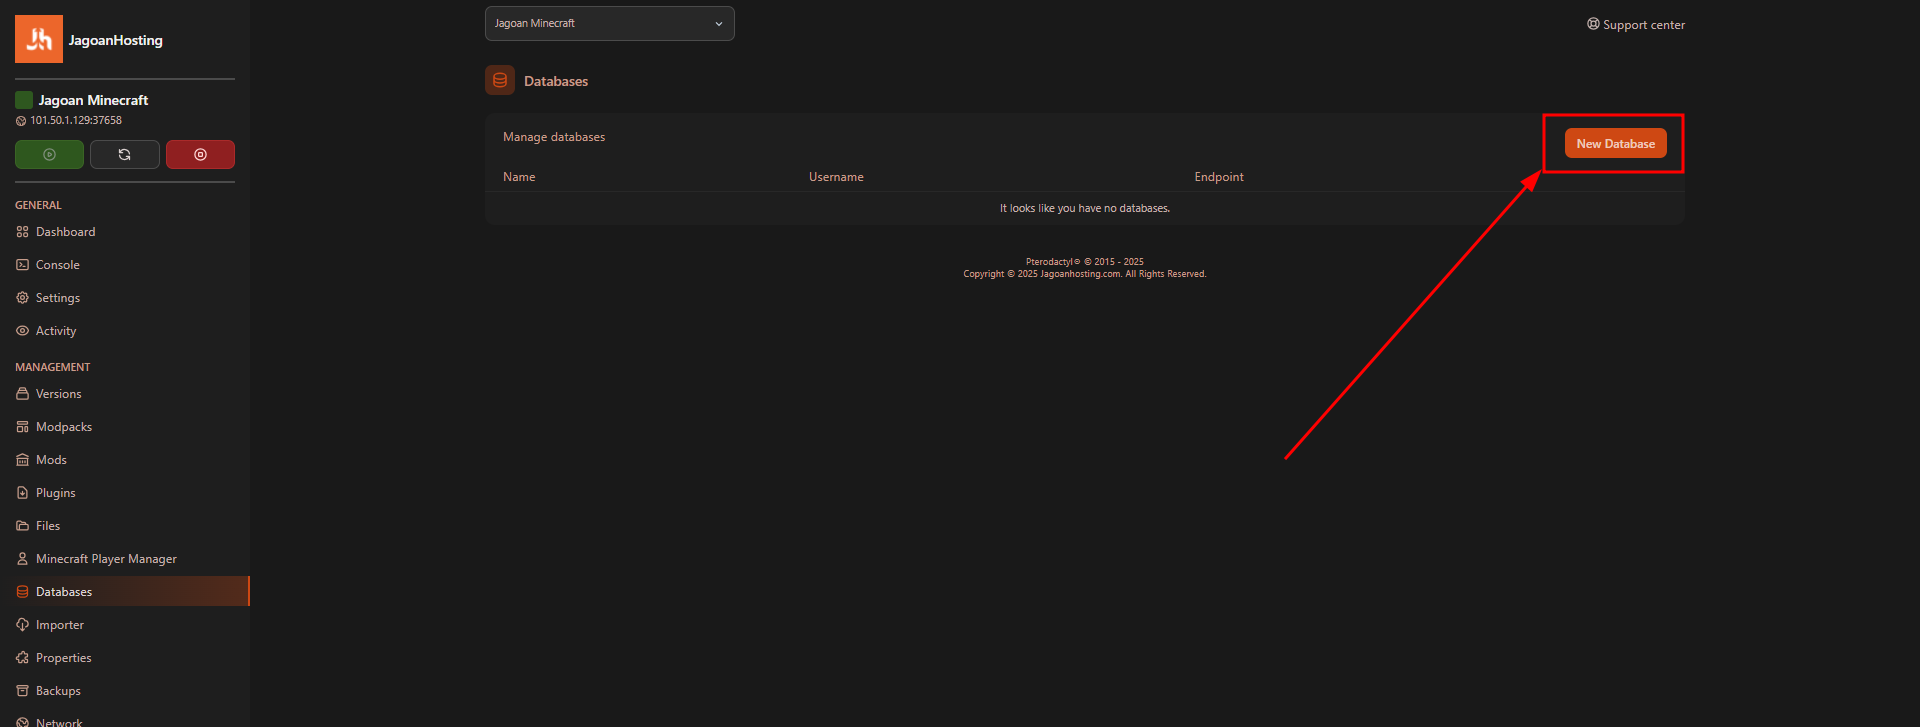The width and height of the screenshot is (1920, 727).
Task: Click the Dashboard grid icon in sidebar
Action: tap(22, 232)
